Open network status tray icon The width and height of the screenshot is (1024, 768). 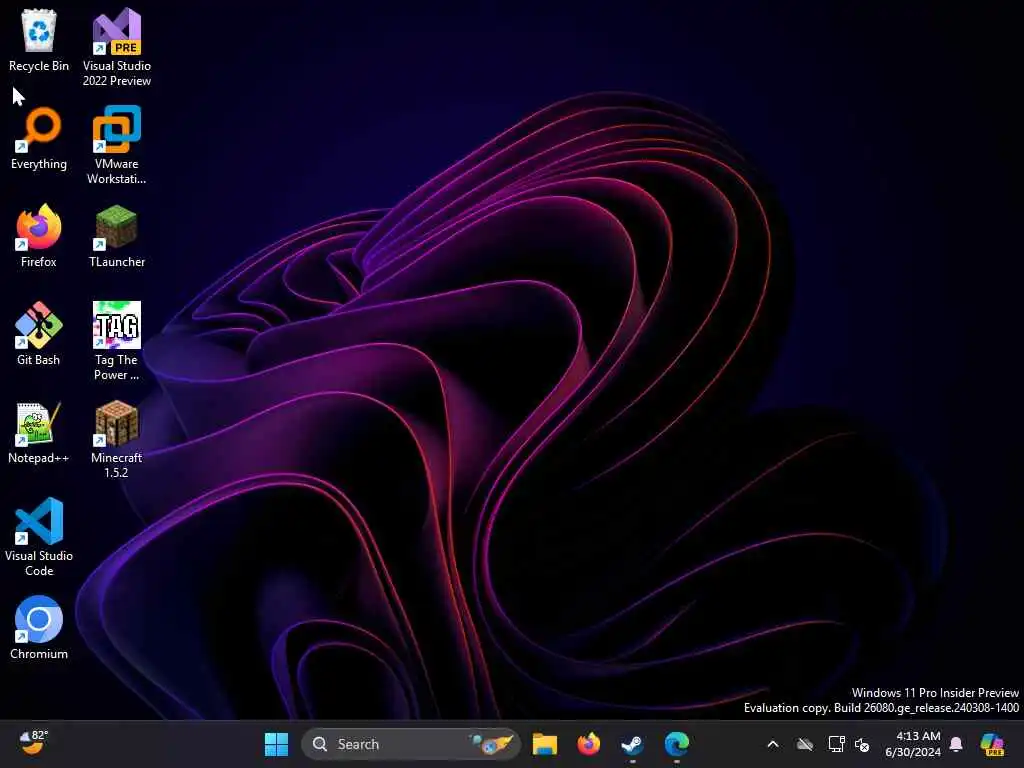tap(837, 744)
